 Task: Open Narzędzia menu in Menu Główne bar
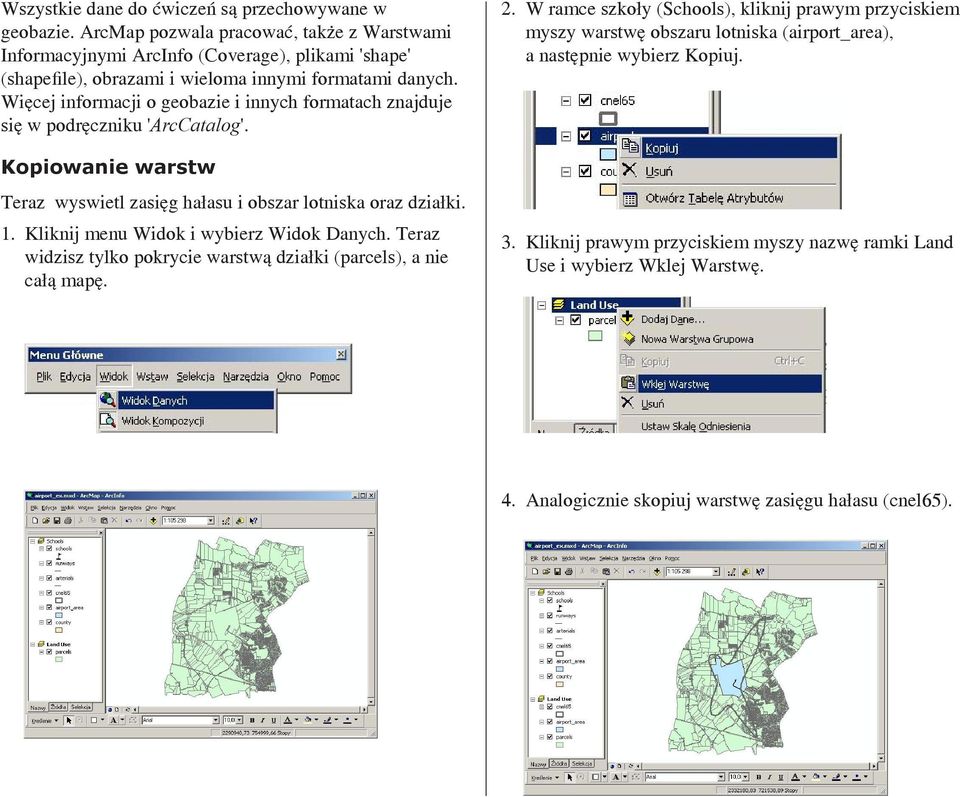[x=246, y=376]
